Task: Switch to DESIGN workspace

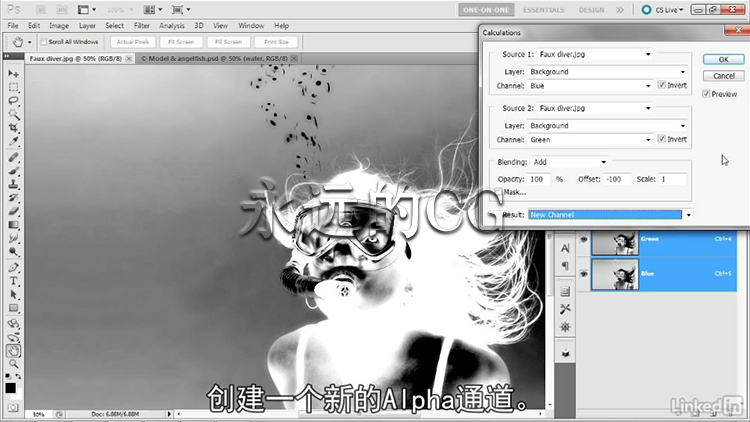Action: (x=591, y=10)
